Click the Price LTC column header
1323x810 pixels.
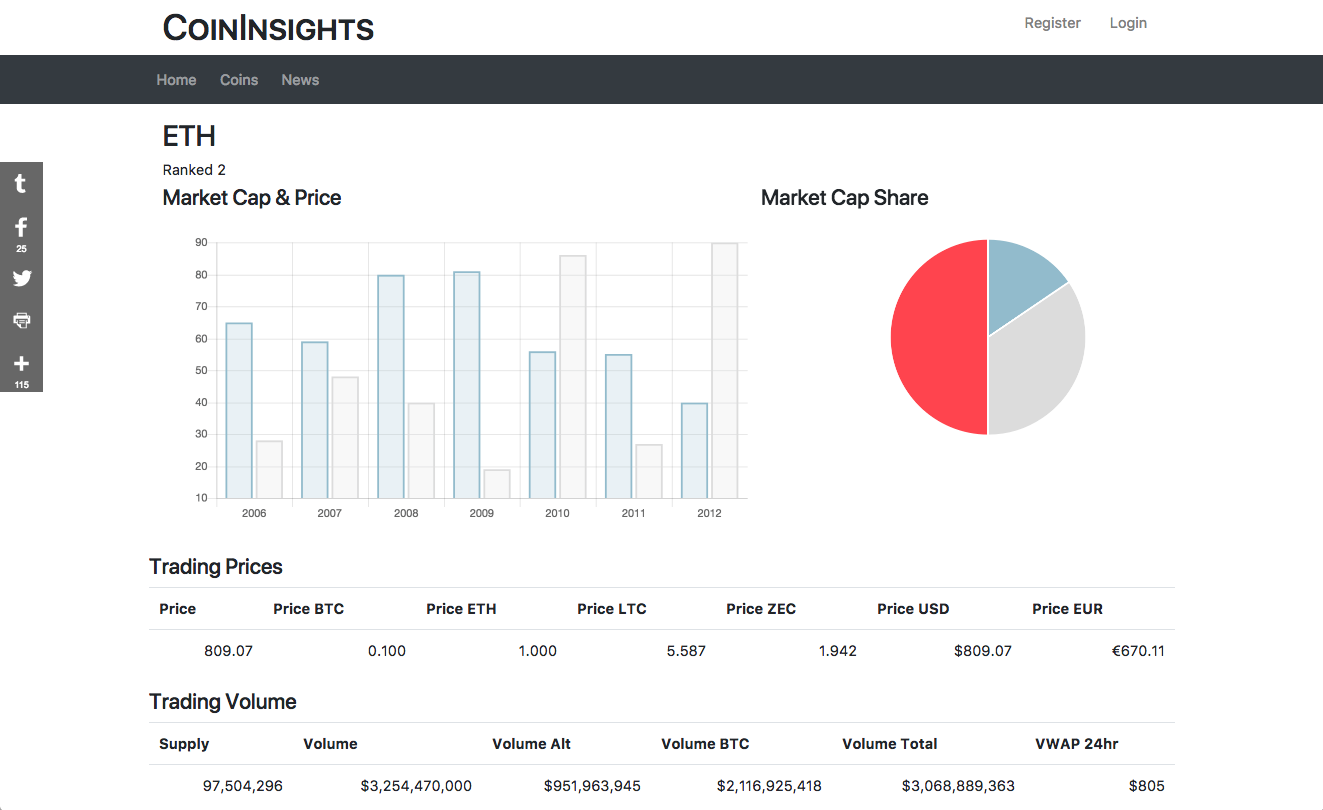(612, 609)
